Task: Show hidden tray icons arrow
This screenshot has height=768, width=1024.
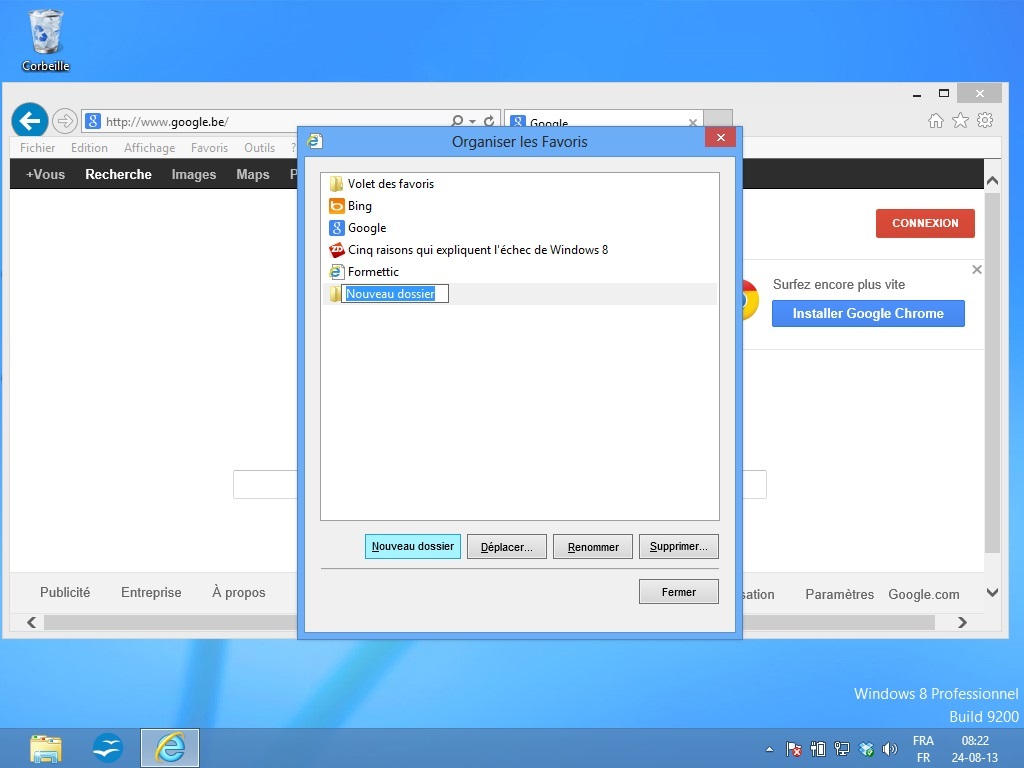Action: click(769, 749)
